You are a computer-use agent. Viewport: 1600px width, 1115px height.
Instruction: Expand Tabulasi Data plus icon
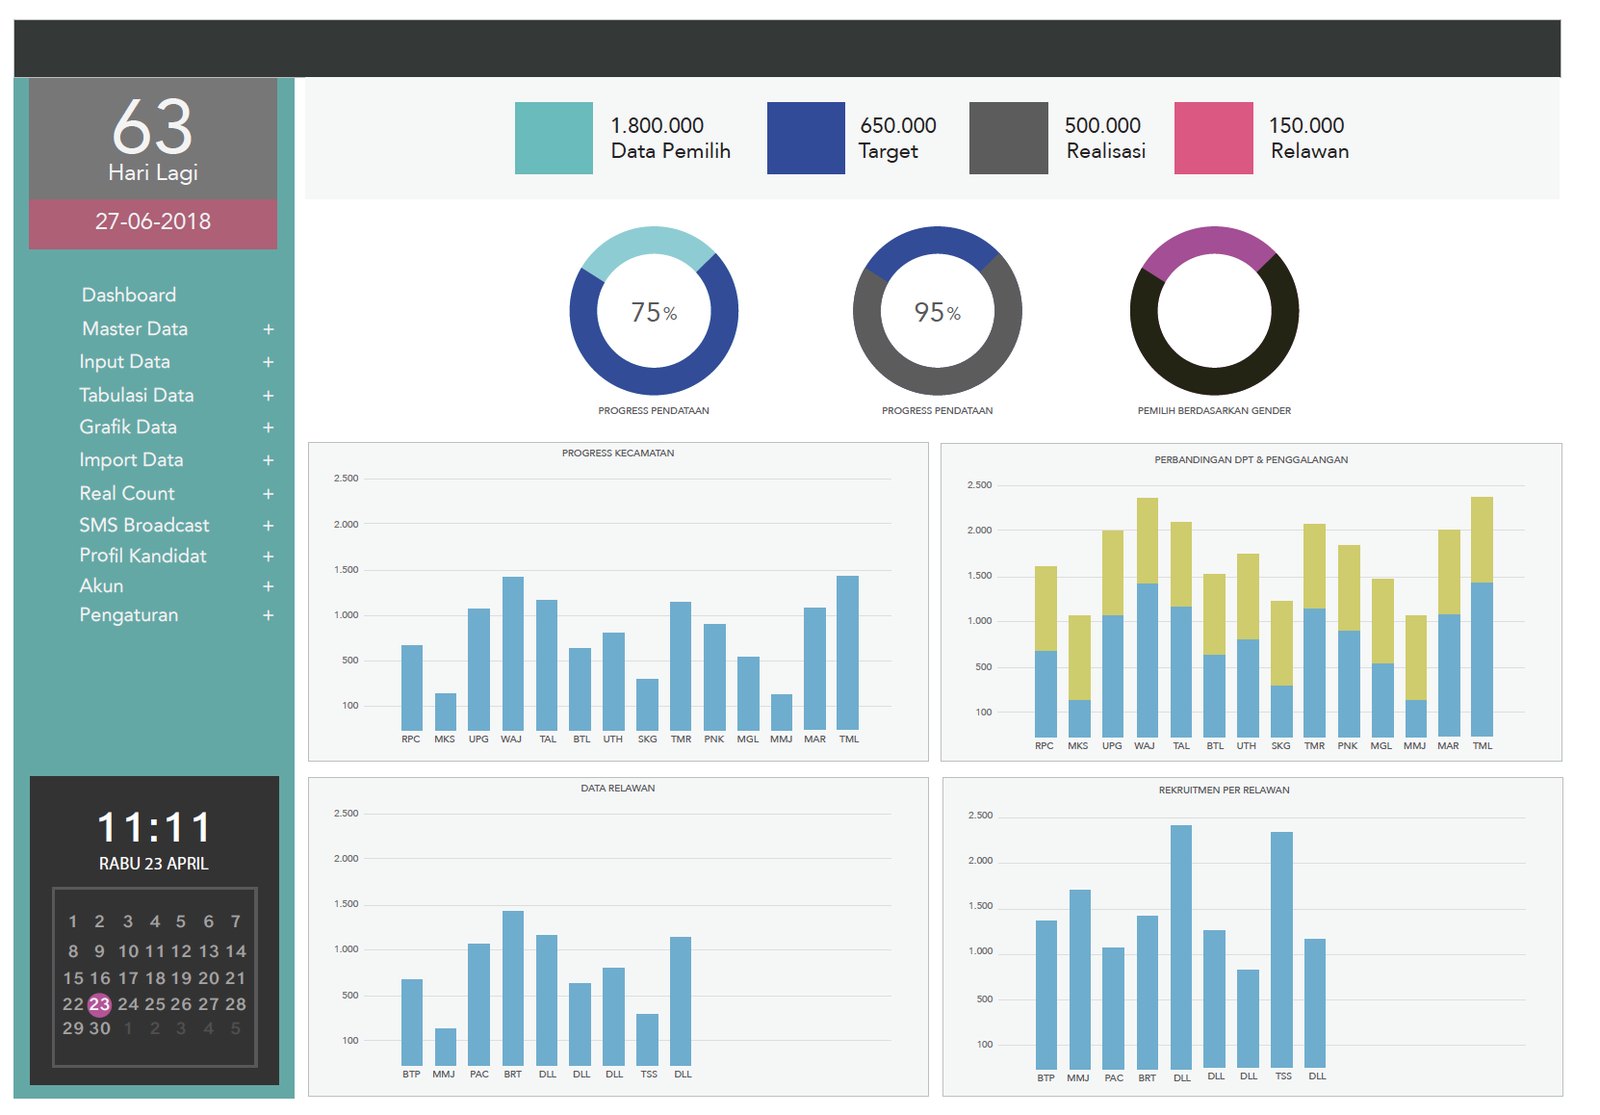tap(268, 396)
